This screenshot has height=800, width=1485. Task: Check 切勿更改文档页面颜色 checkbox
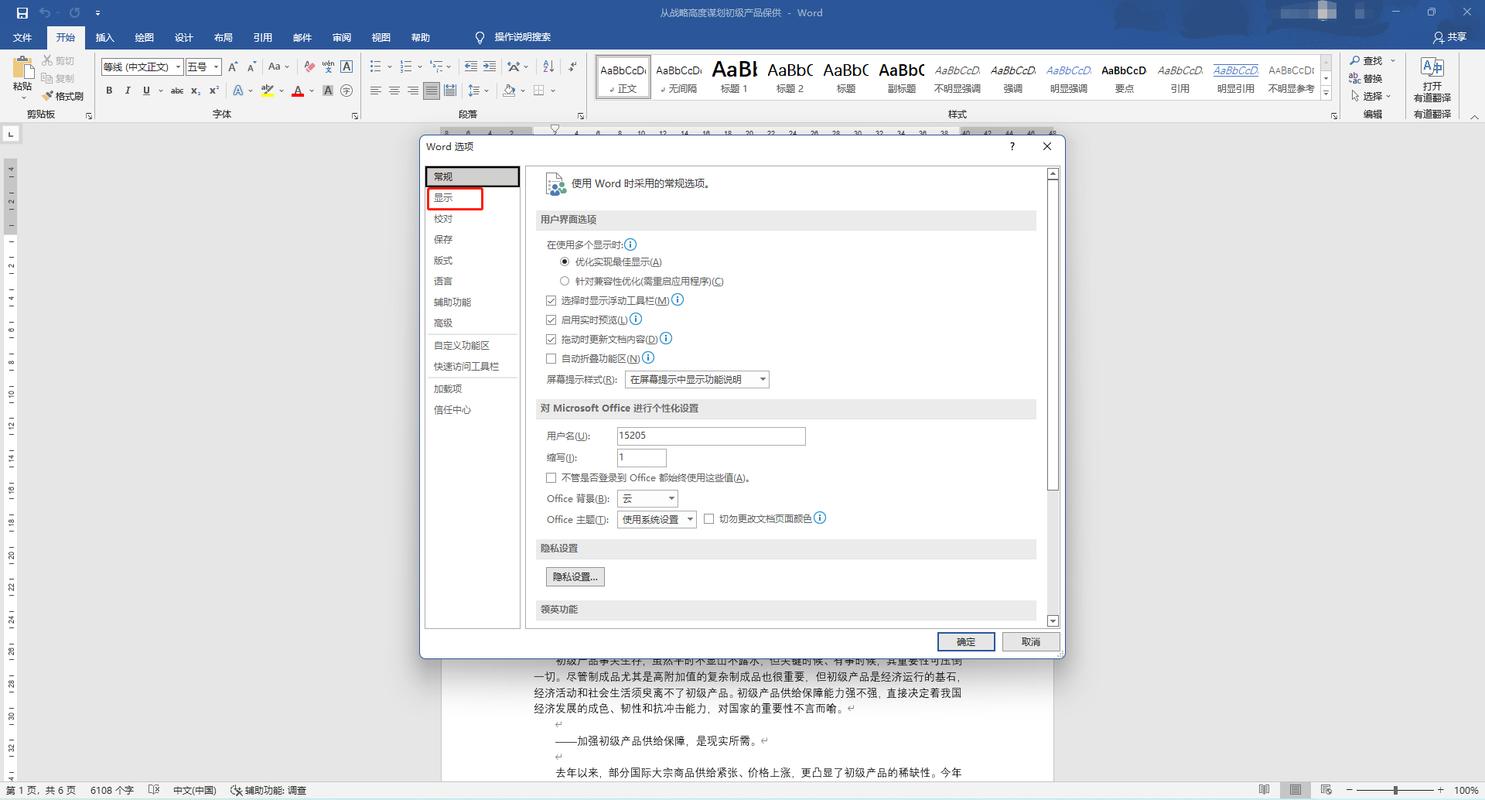click(x=709, y=519)
